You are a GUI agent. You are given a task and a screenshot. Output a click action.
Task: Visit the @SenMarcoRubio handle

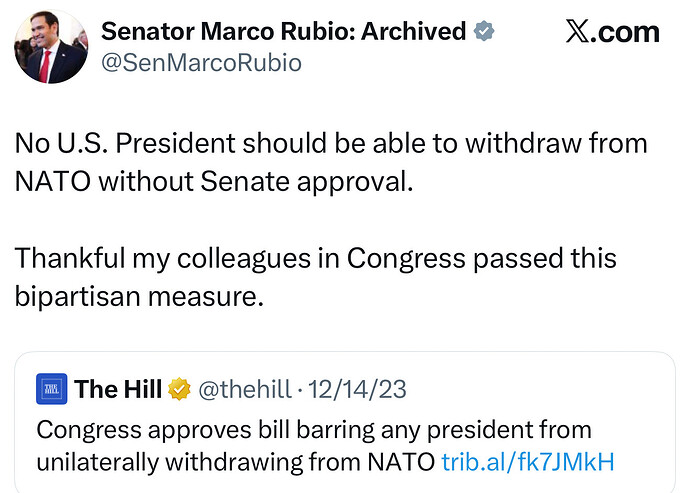pyautogui.click(x=202, y=63)
